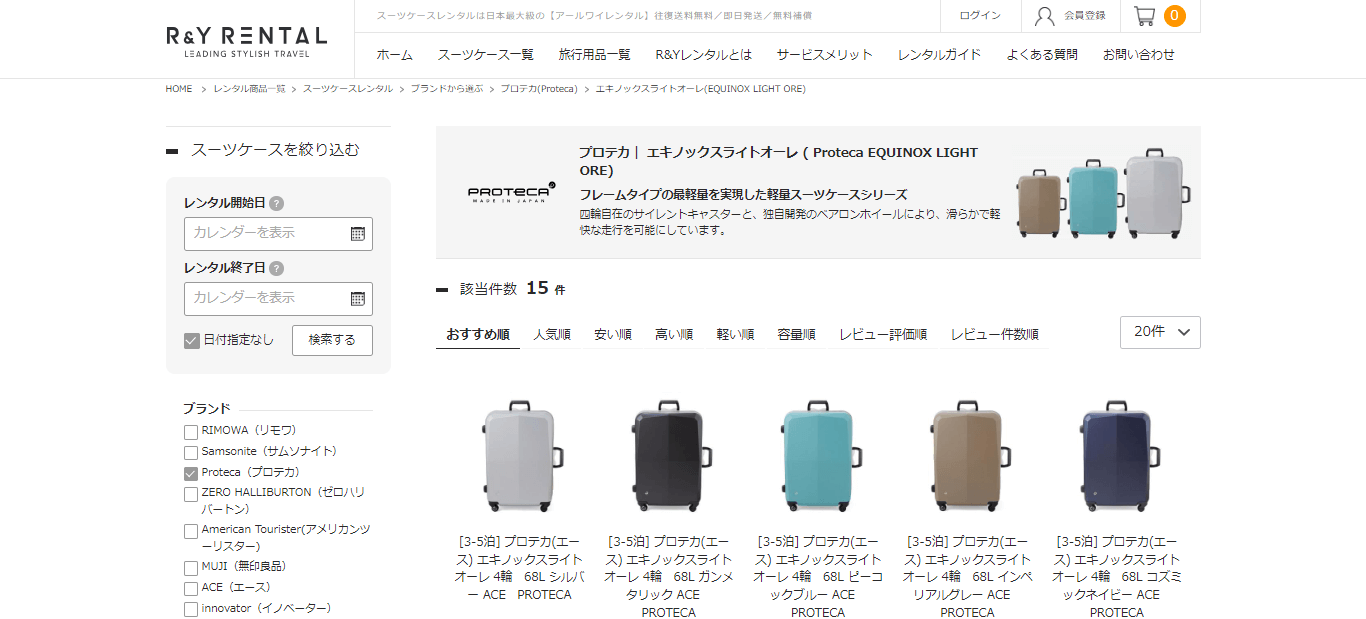Click the ログイン link
1366x619 pixels.
click(980, 16)
